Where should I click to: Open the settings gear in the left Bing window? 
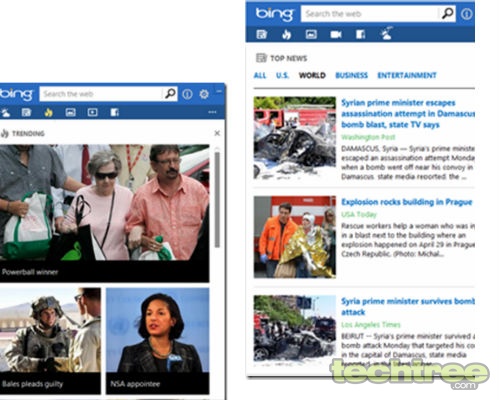[204, 94]
